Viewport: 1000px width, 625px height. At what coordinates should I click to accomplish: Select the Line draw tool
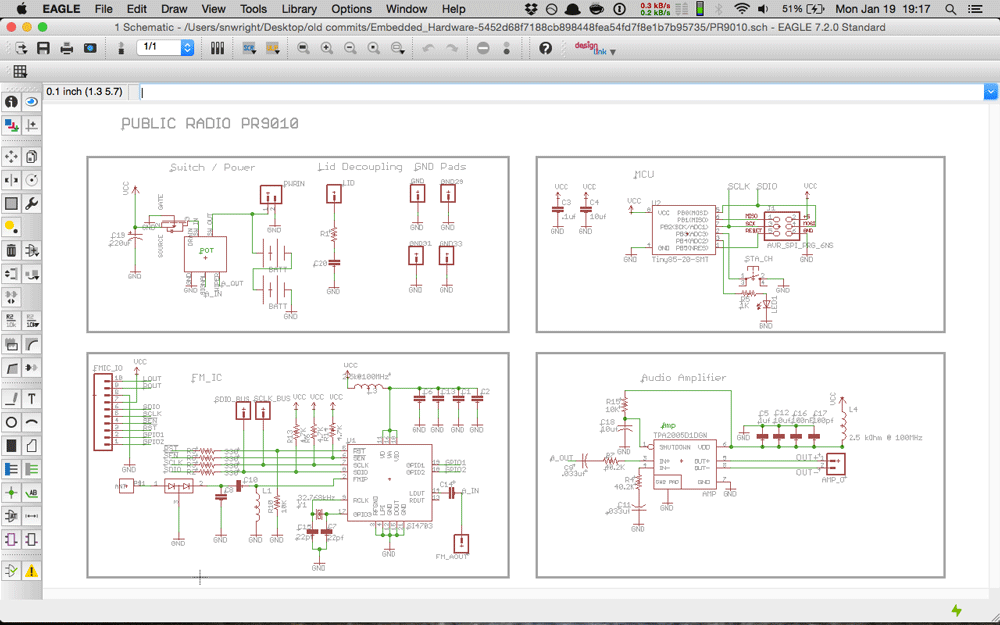click(11, 399)
